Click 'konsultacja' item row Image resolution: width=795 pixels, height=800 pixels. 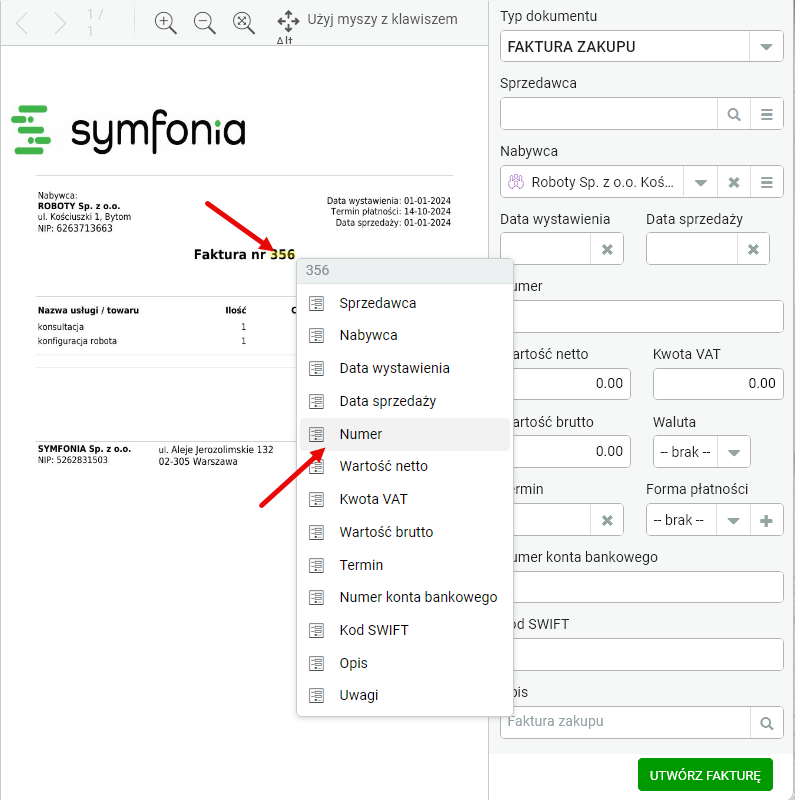click(61, 327)
